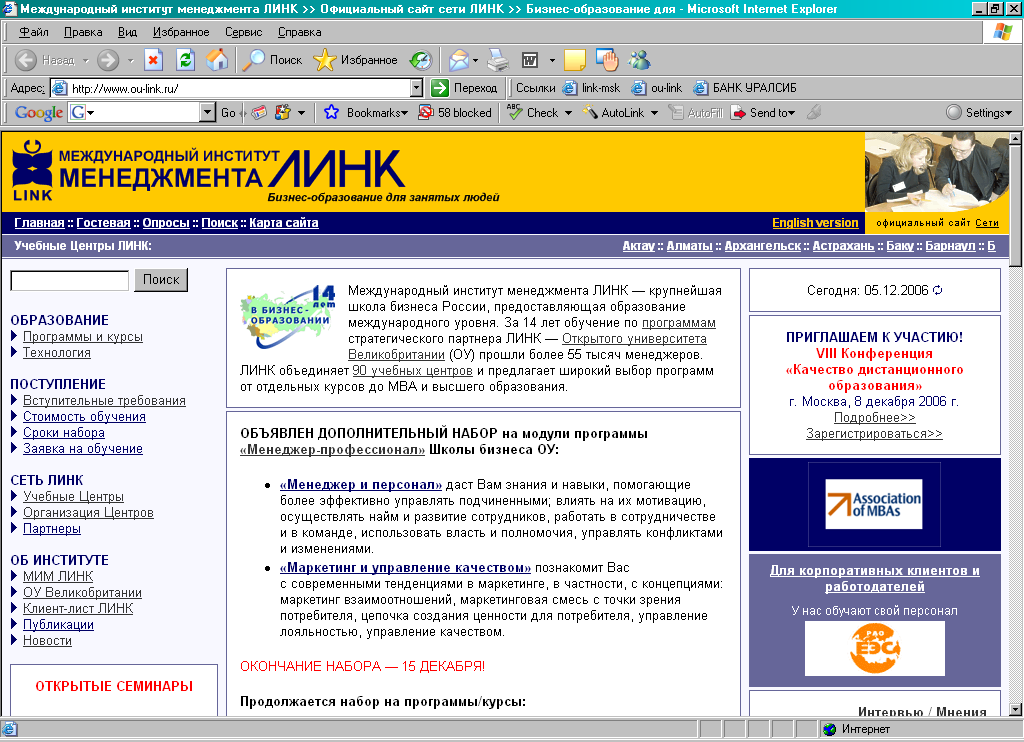Click the Send to icon
This screenshot has height=742, width=1024.
tap(738, 112)
